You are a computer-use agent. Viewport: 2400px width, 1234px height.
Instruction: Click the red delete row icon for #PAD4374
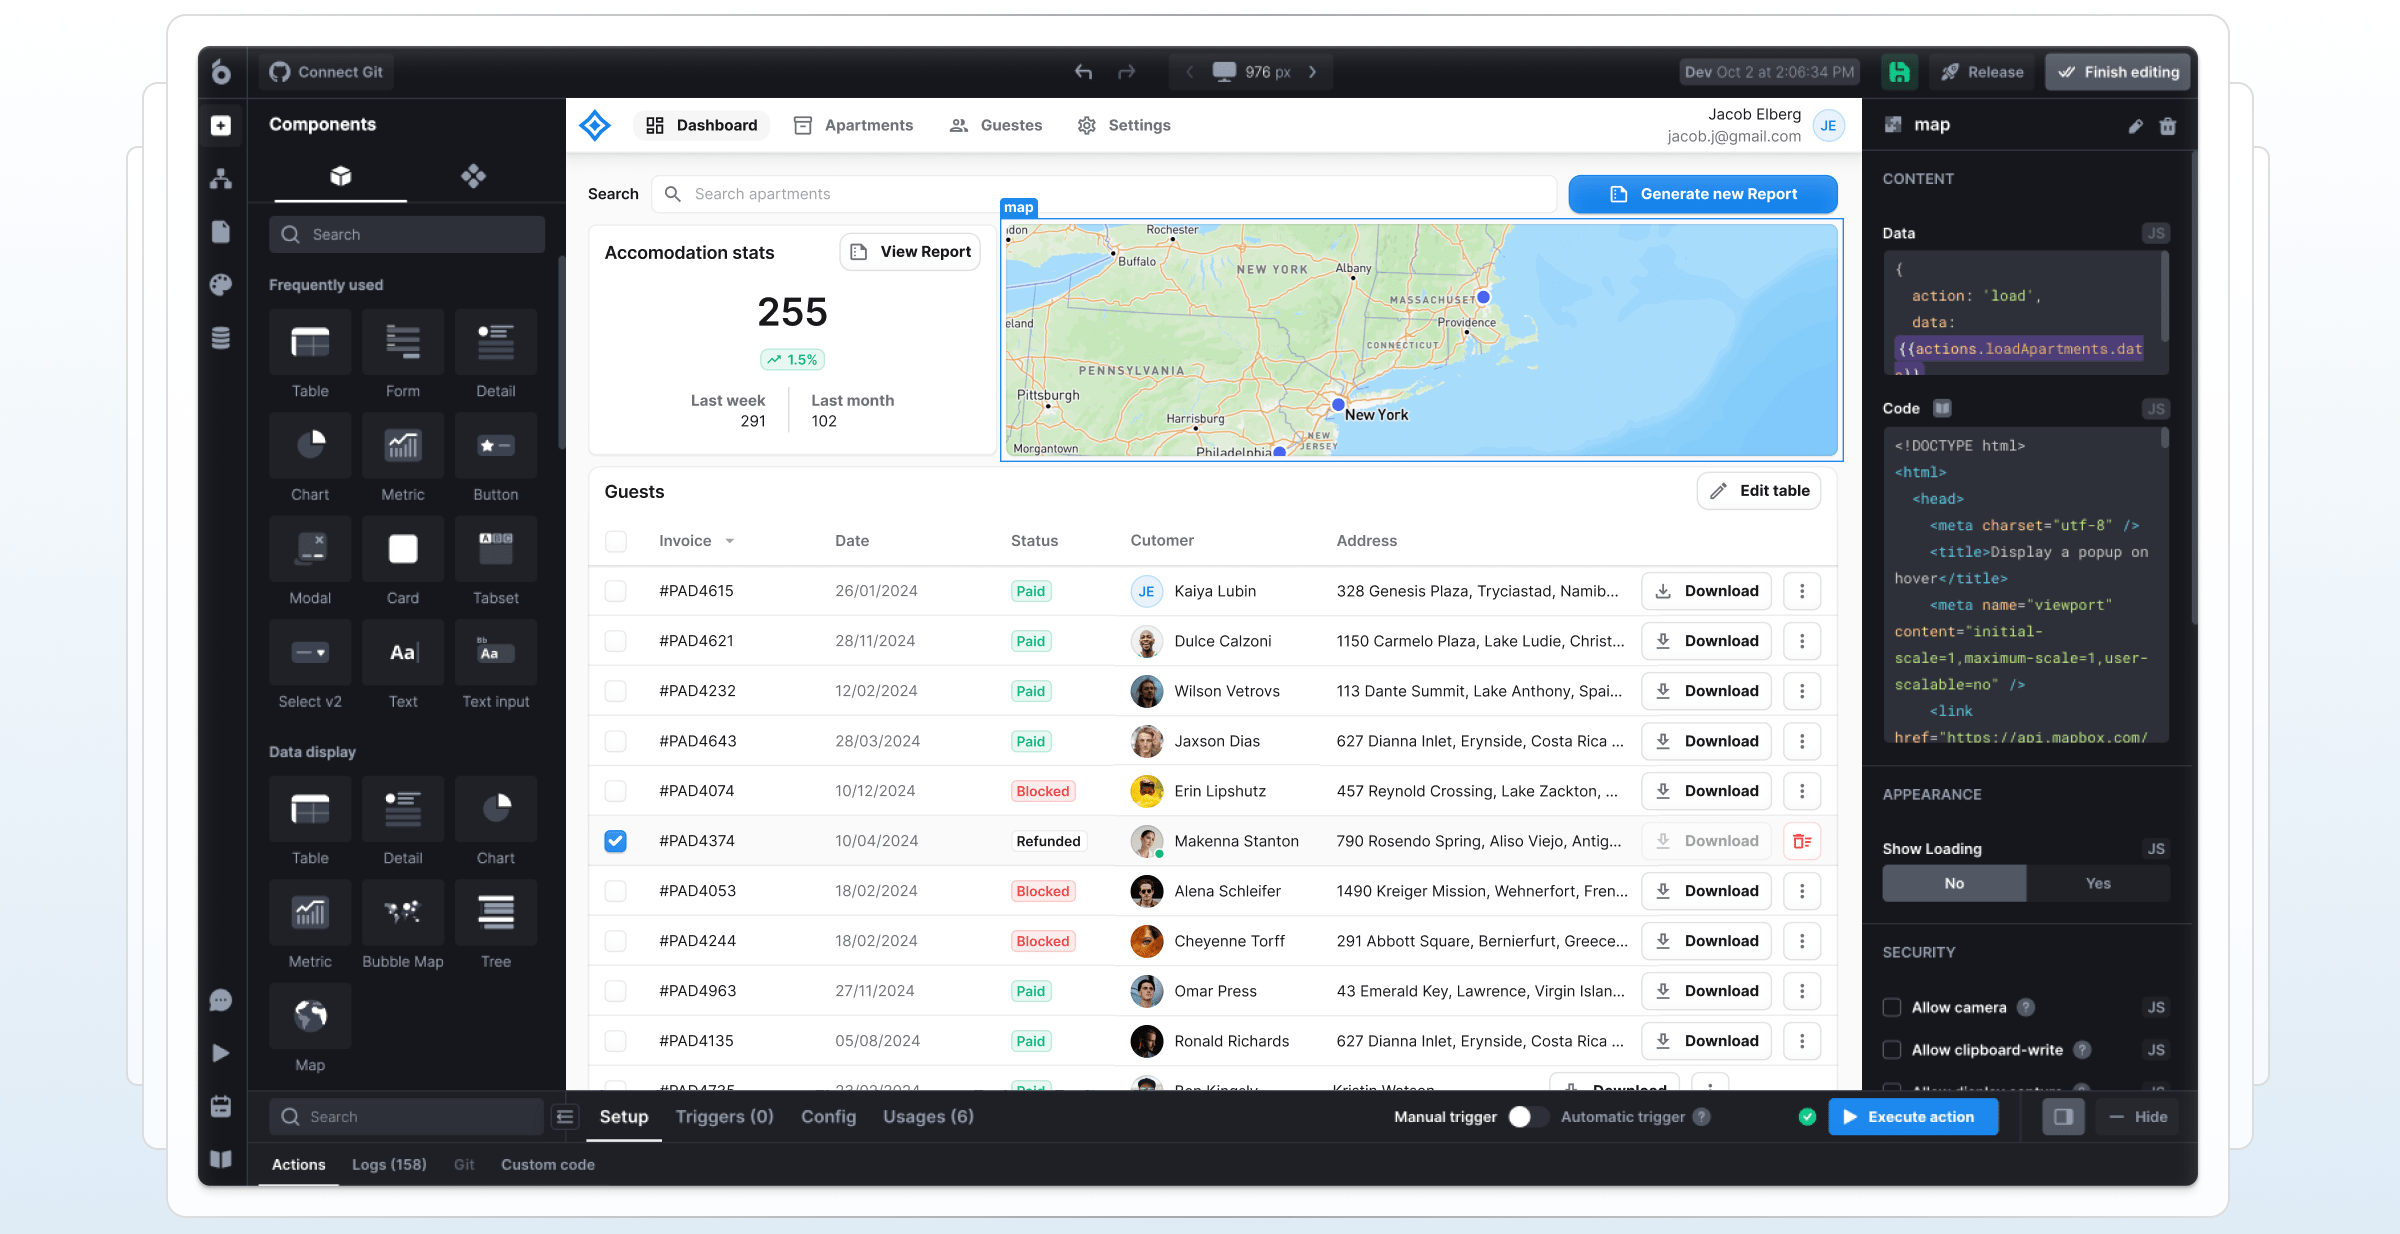pyautogui.click(x=1802, y=841)
